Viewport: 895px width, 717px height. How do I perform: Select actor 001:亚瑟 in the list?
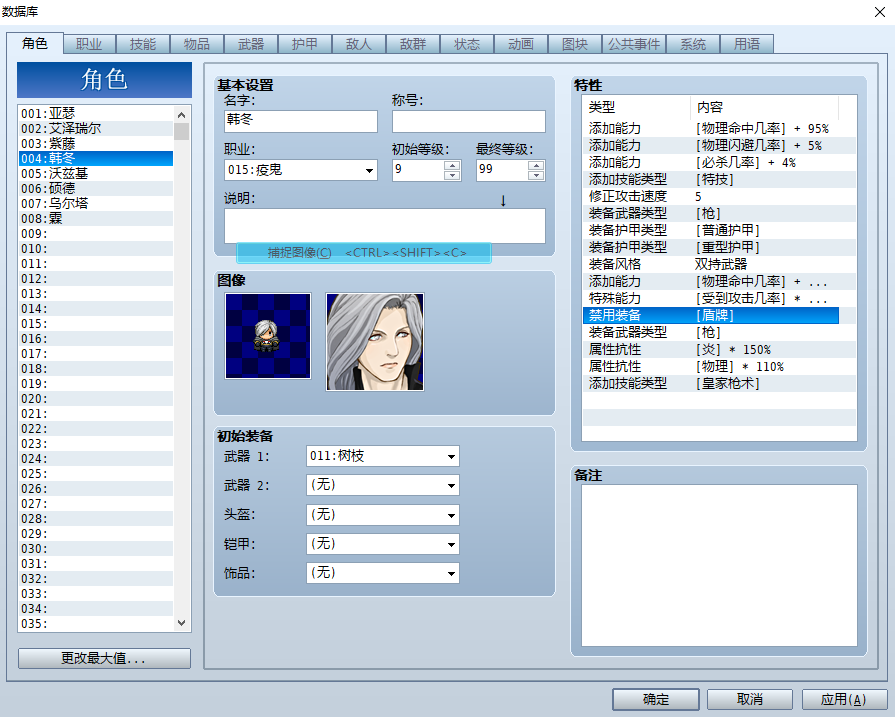coord(96,113)
